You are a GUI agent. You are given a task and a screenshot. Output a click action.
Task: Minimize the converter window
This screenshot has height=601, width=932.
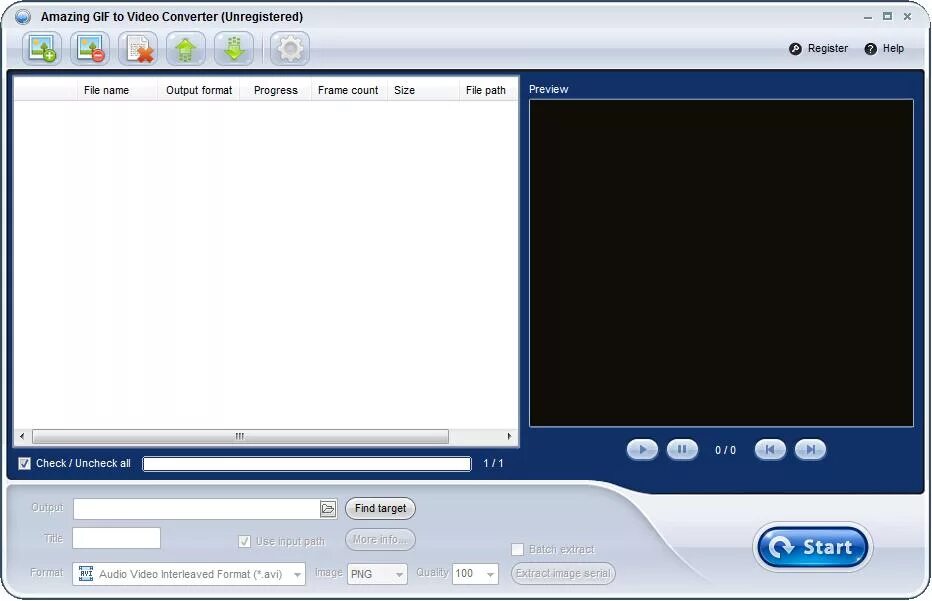pyautogui.click(x=868, y=17)
